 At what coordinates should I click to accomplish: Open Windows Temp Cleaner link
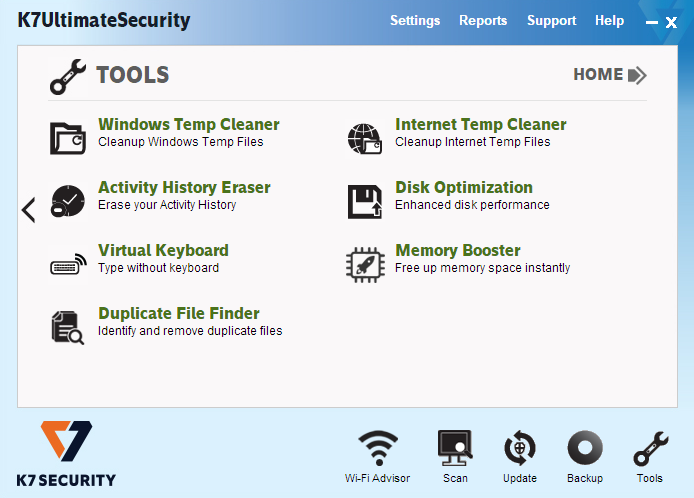click(189, 124)
